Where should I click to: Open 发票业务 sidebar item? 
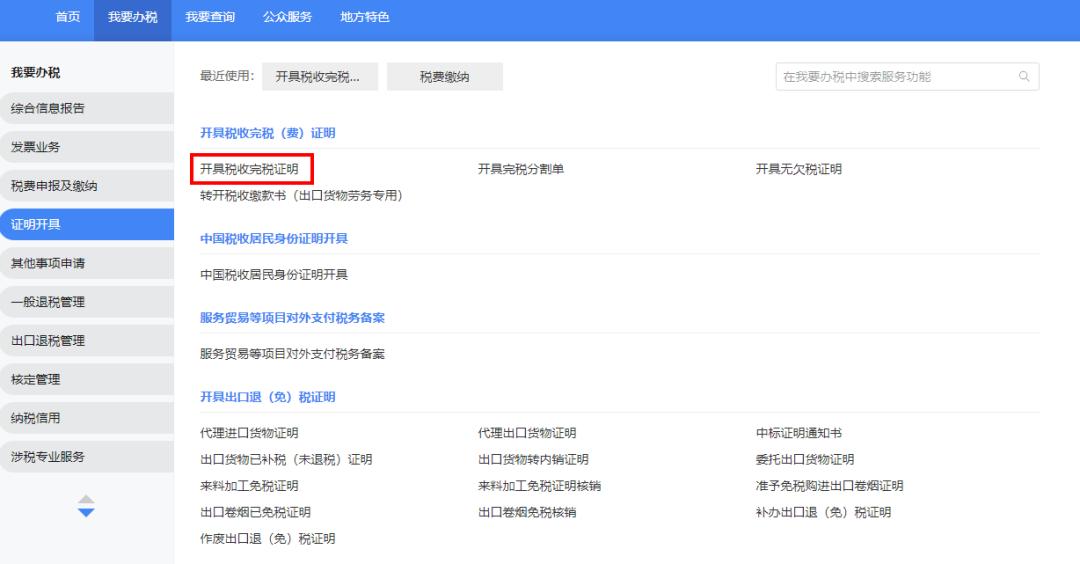click(36, 148)
